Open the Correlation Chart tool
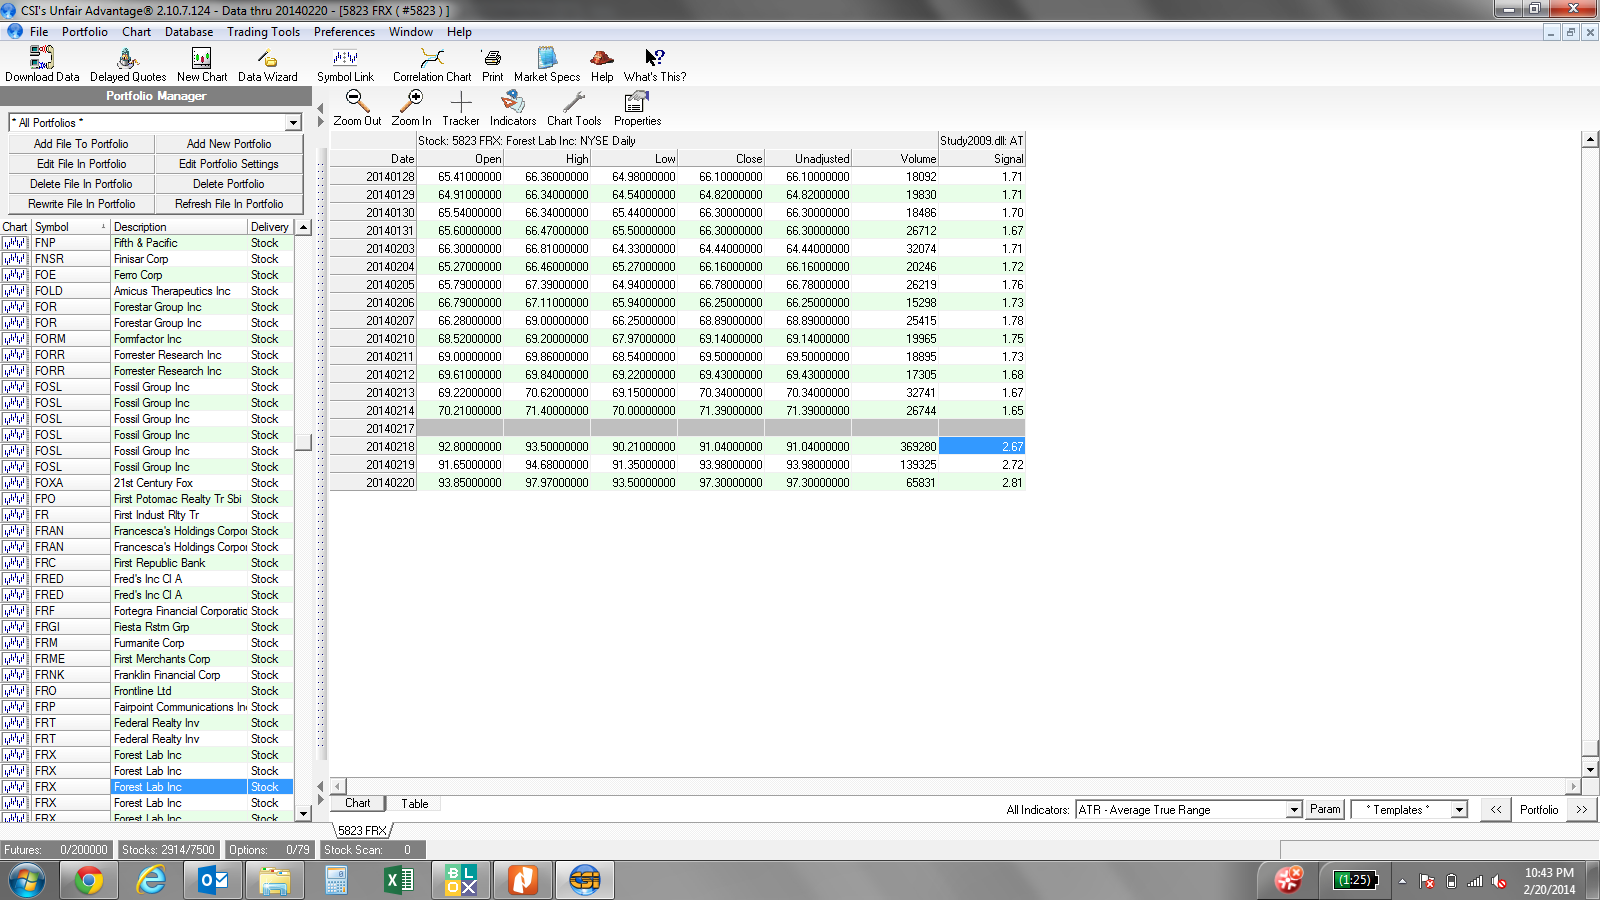Screen dimensions: 1600x900 tap(431, 64)
